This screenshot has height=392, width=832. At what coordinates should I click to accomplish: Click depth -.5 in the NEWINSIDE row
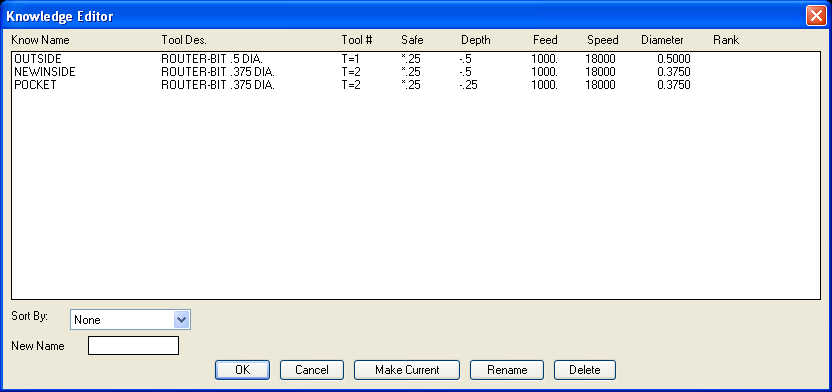(x=465, y=72)
